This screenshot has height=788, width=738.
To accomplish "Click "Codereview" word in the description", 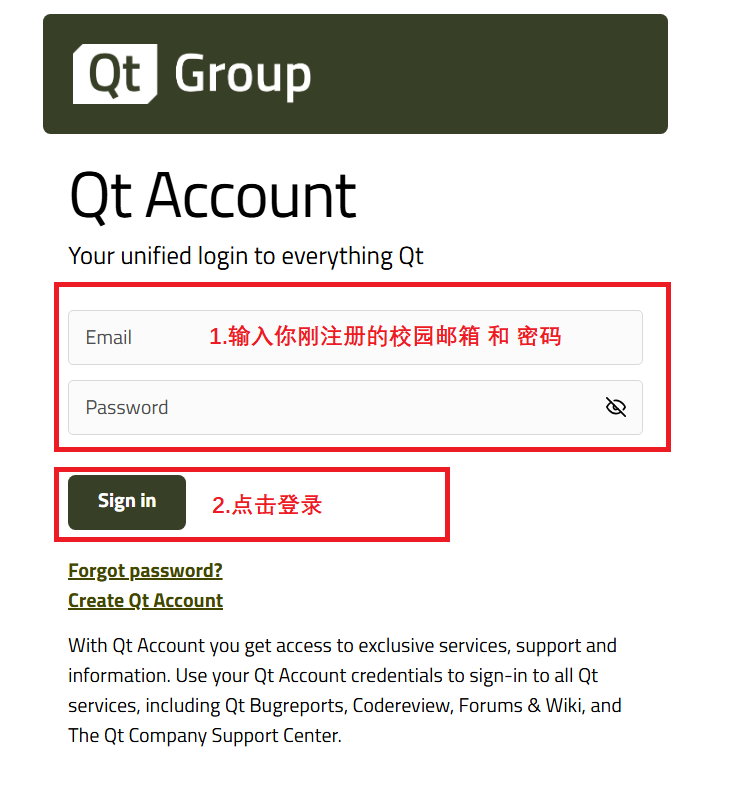I will point(400,706).
